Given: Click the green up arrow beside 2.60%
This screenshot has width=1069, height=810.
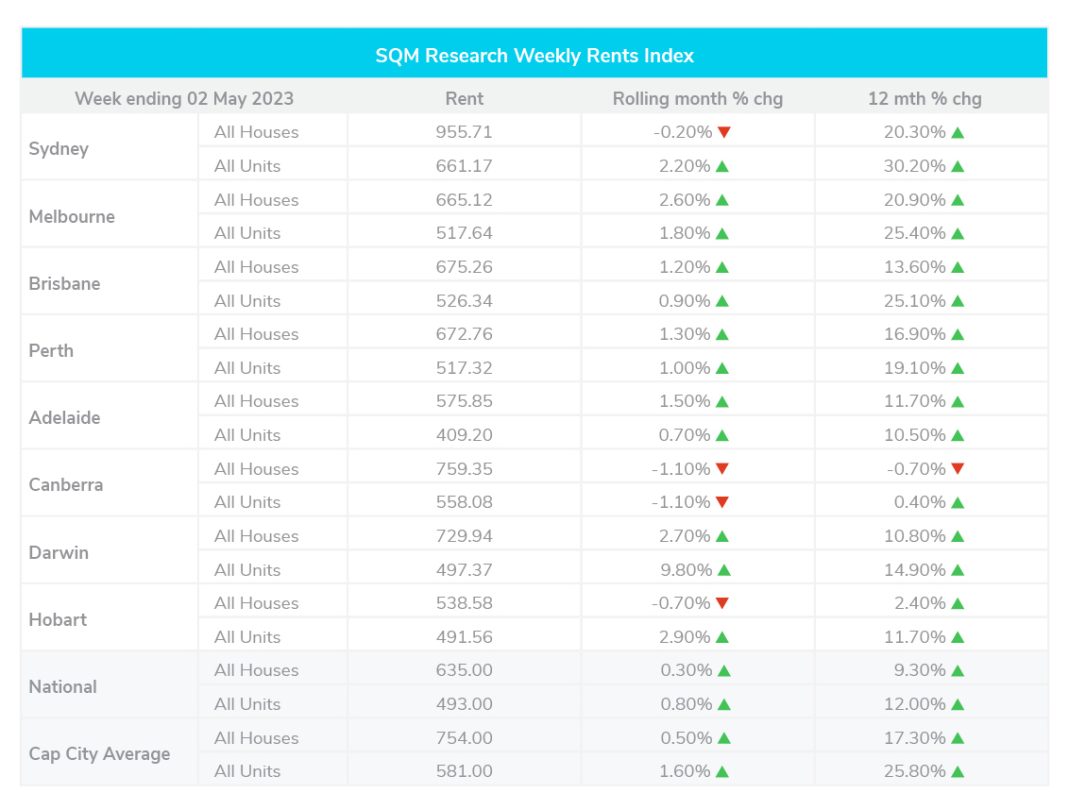Looking at the screenshot, I should [723, 200].
